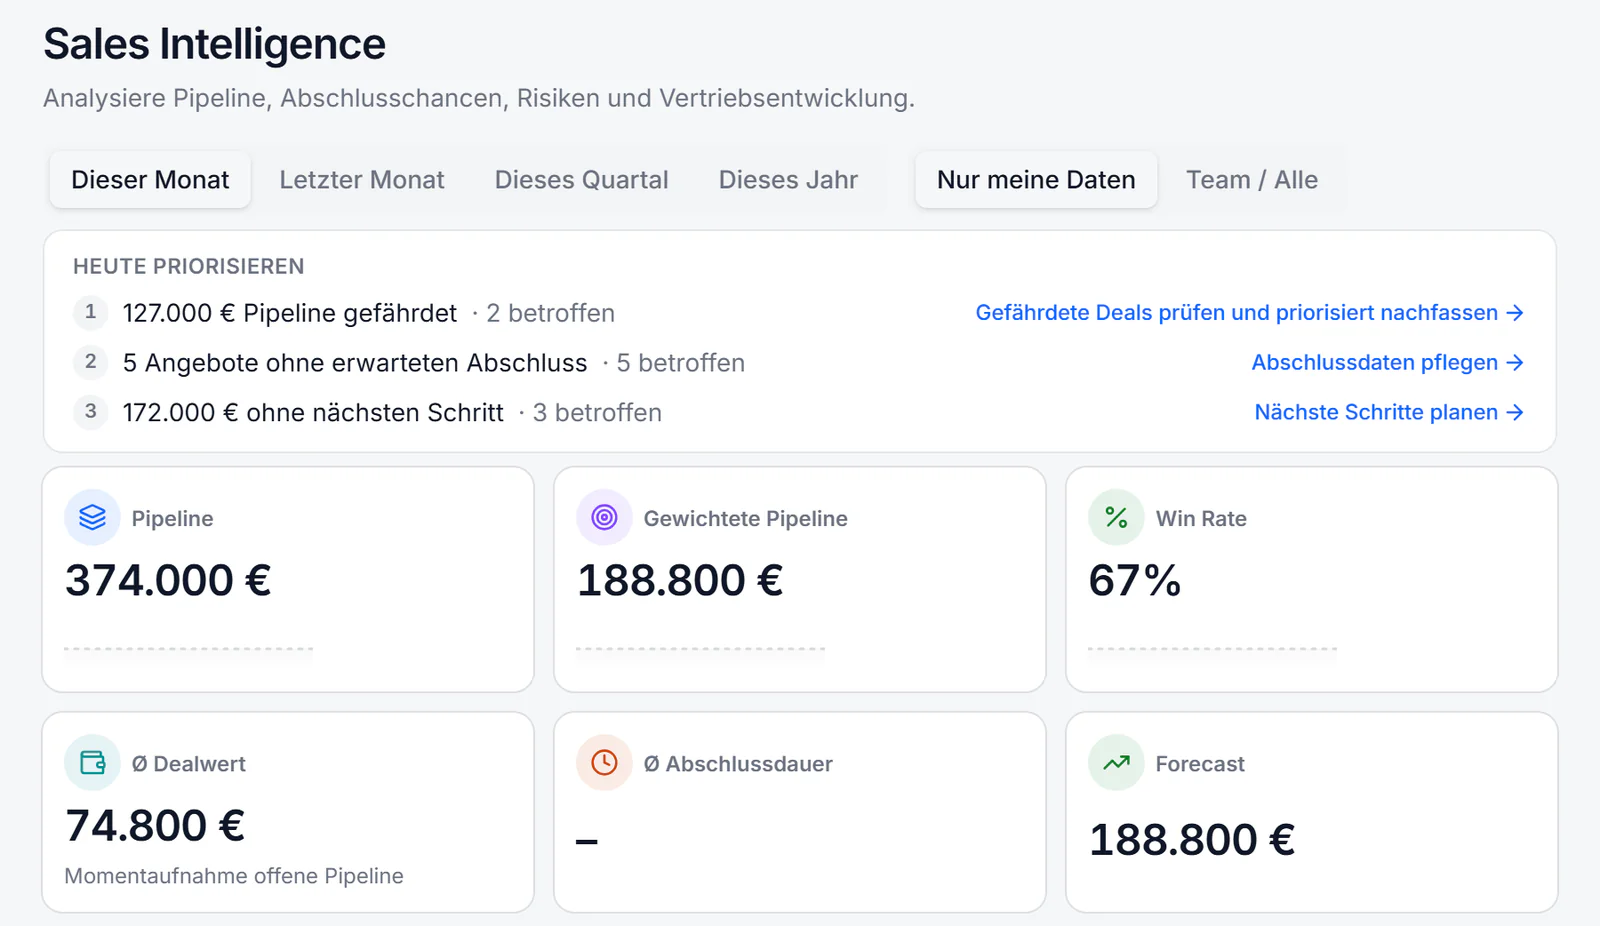Switch to Dieses Jahr period
The image size is (1600, 926).
tap(788, 180)
